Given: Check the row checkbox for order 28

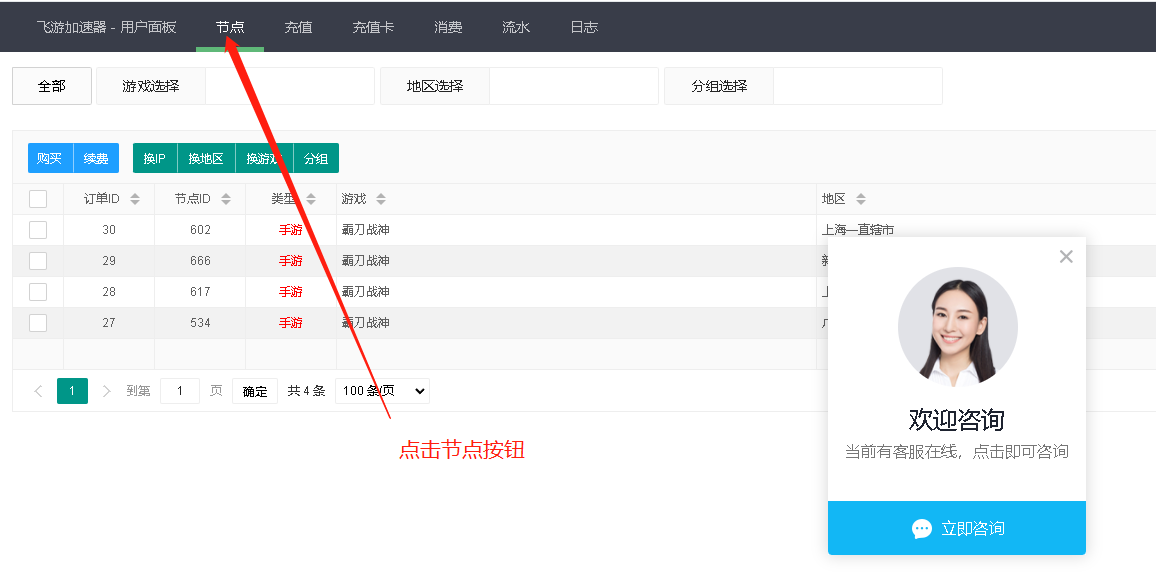Looking at the screenshot, I should click(x=38, y=292).
